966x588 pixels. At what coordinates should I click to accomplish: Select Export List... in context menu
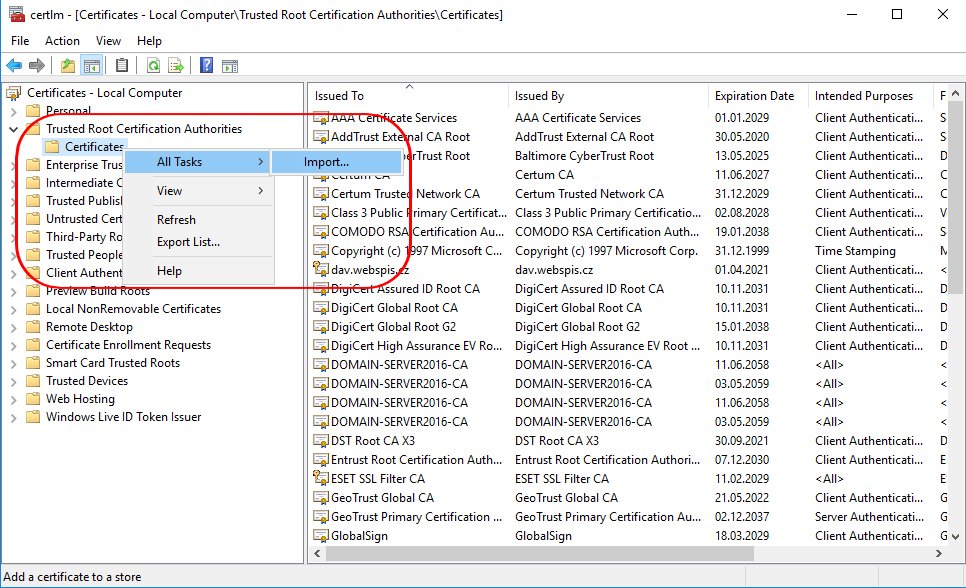[x=188, y=242]
